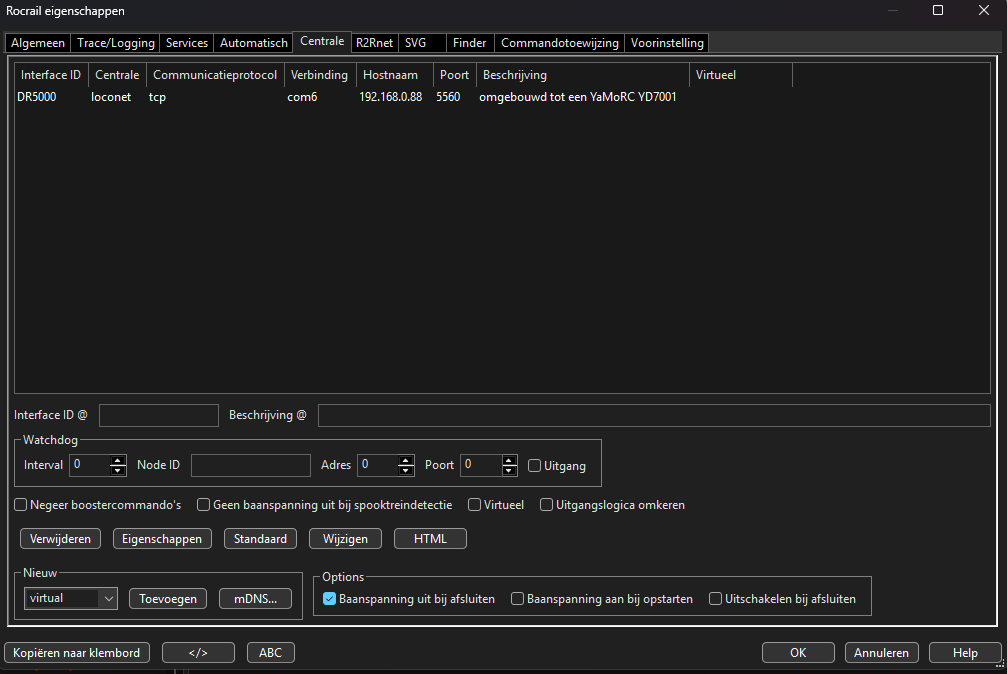
Task: Open the Nieuw virtual dropdown
Action: (x=71, y=598)
